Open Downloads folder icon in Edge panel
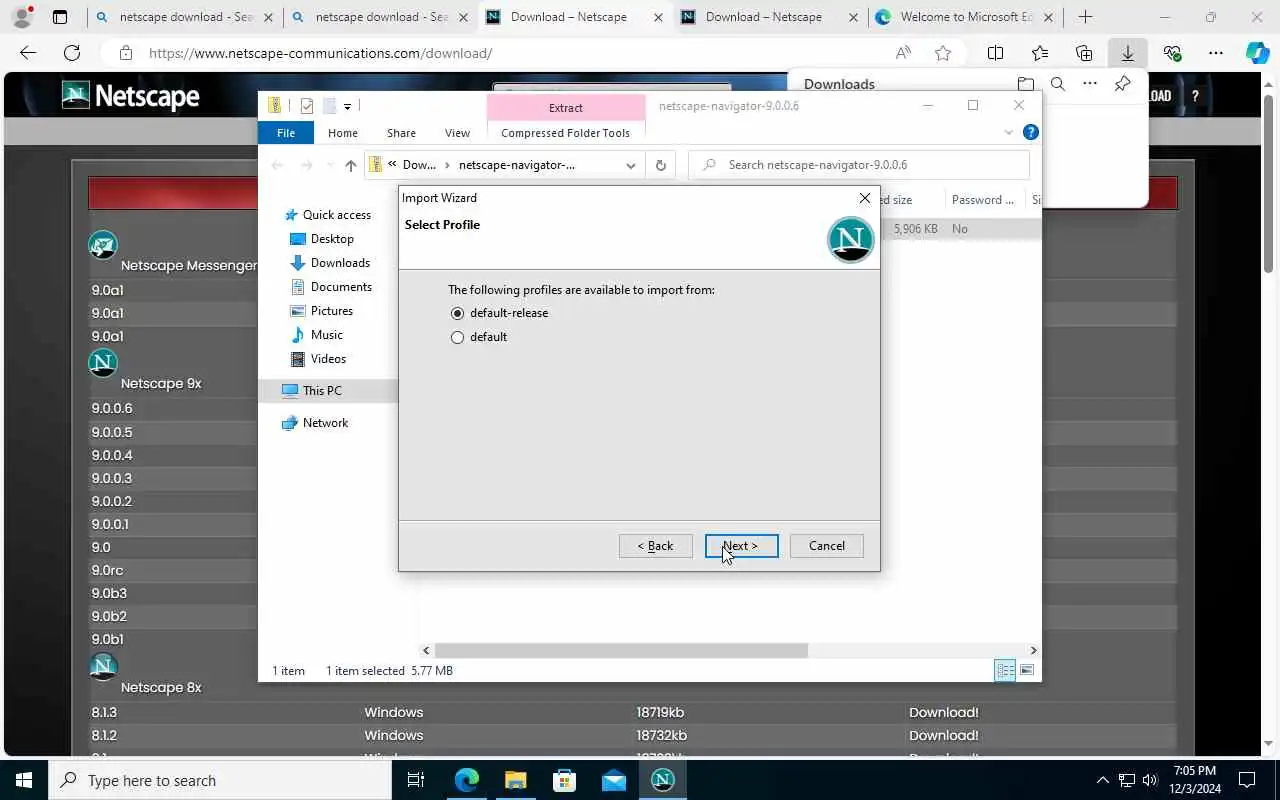Image resolution: width=1280 pixels, height=800 pixels. [1025, 84]
